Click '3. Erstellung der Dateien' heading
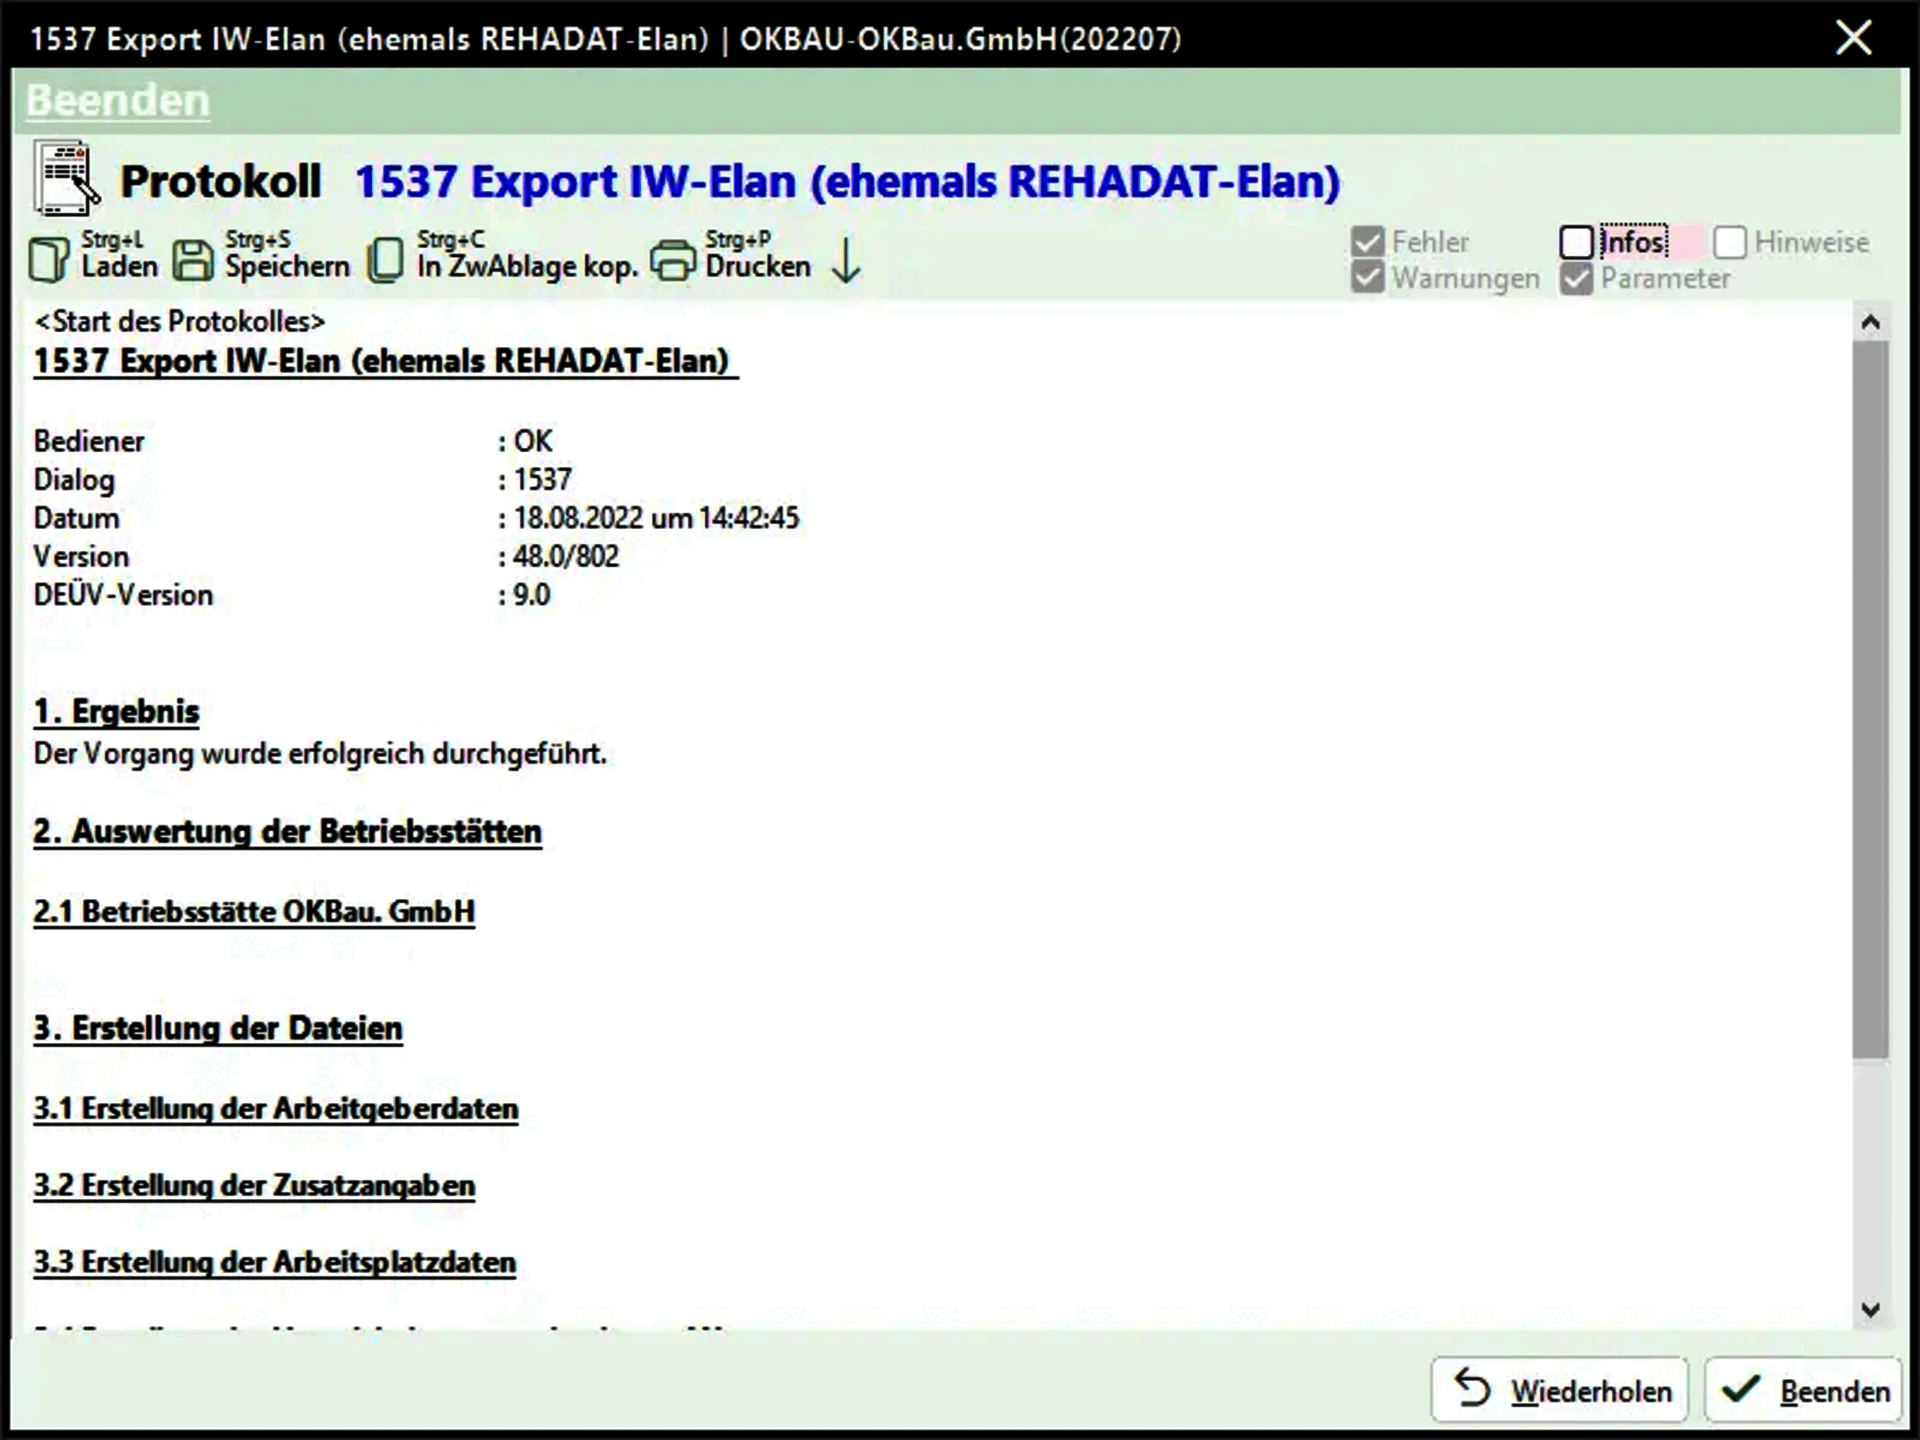The width and height of the screenshot is (1920, 1440). point(218,1028)
